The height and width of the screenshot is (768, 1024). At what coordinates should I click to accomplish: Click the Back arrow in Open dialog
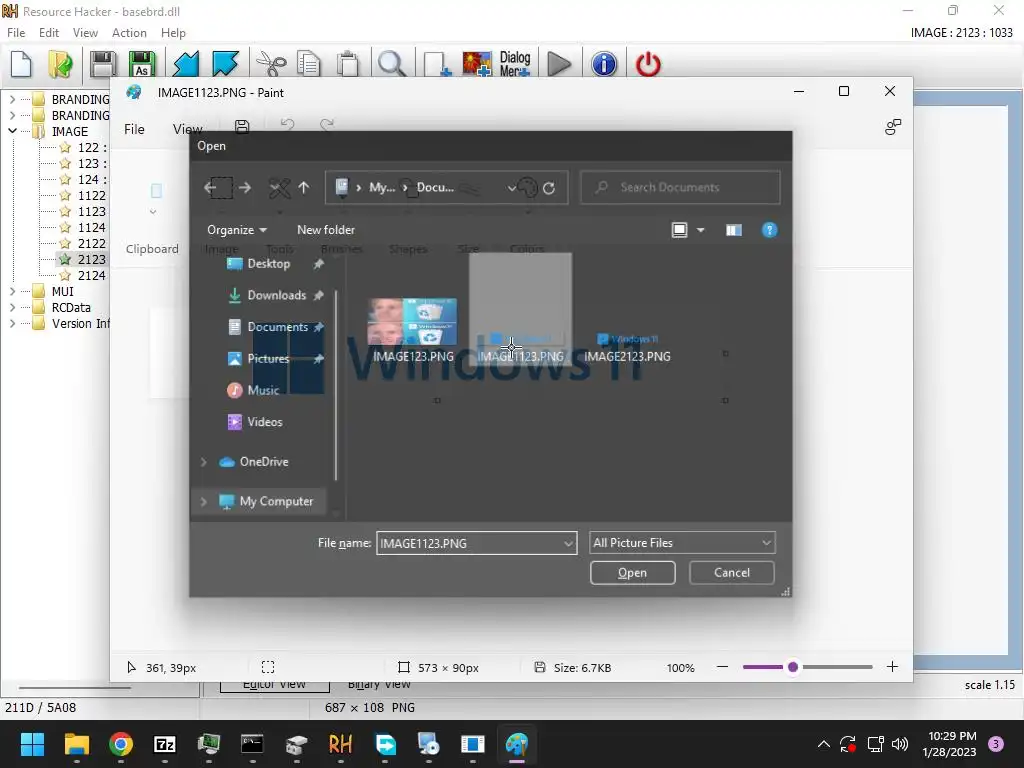point(210,188)
